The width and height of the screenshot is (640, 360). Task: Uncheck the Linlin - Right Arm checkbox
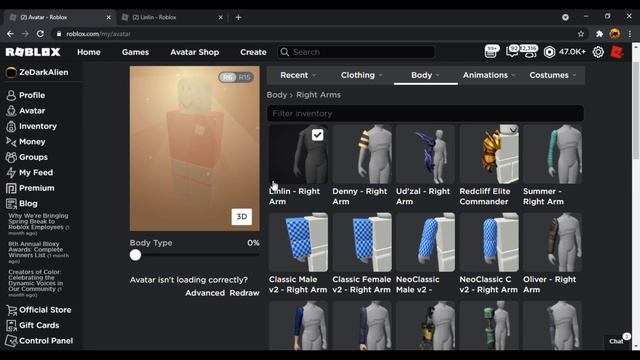click(x=317, y=135)
